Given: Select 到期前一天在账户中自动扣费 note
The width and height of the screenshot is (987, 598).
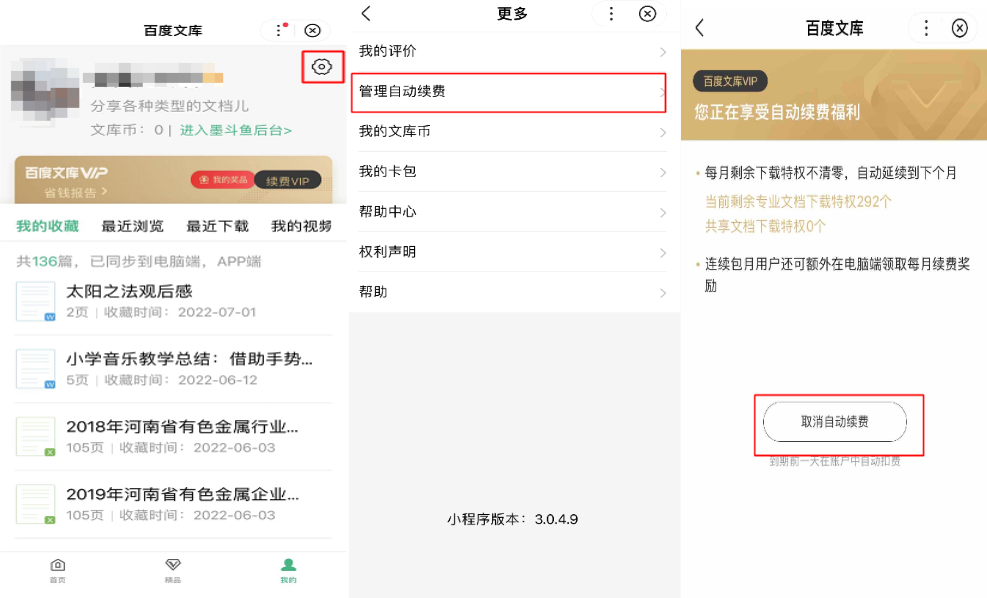Looking at the screenshot, I should (x=835, y=461).
